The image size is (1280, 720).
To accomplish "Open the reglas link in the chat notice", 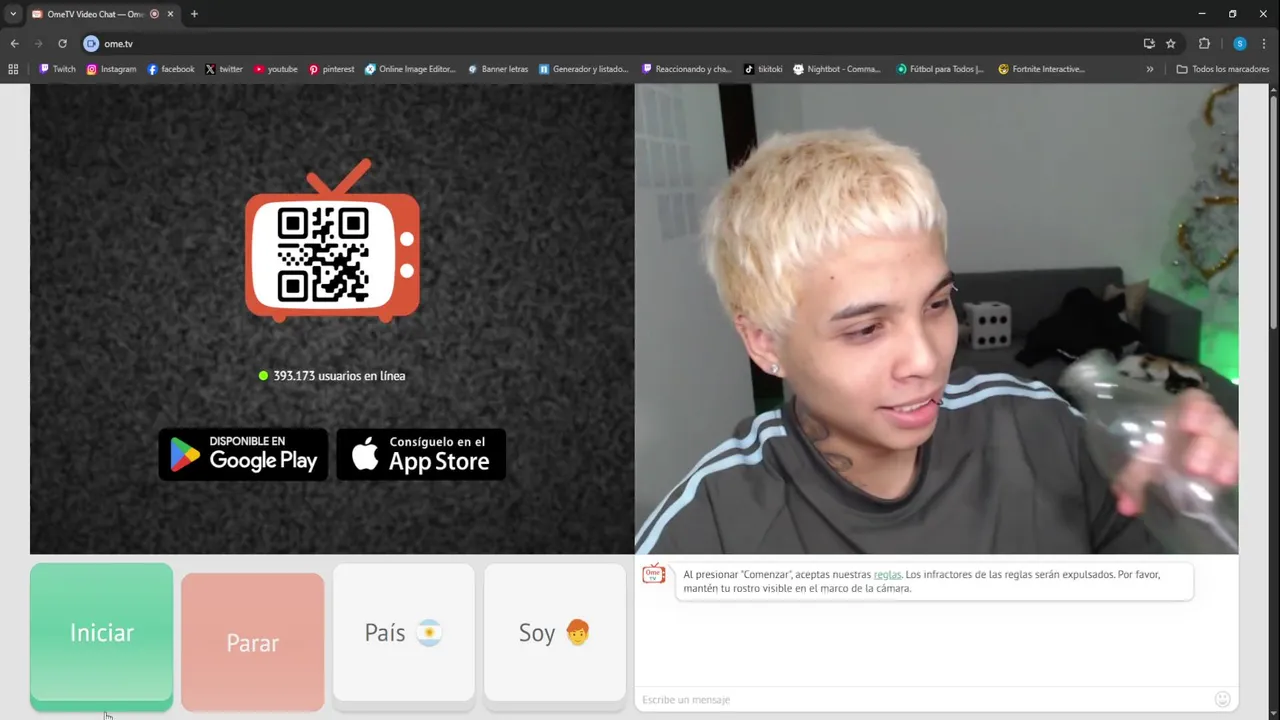I will (x=887, y=574).
